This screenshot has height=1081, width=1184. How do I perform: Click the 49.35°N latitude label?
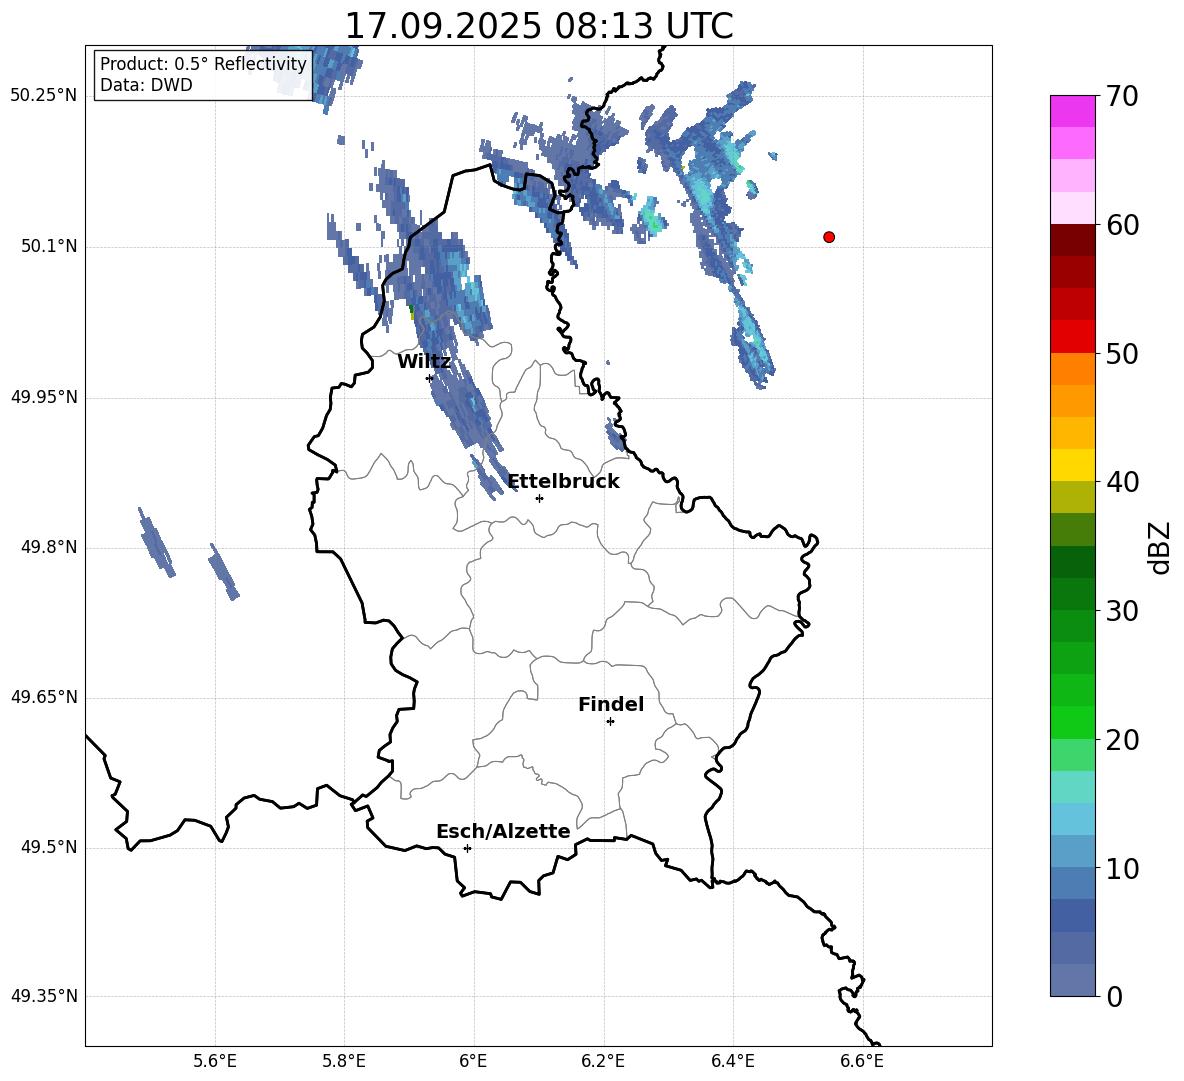44,996
